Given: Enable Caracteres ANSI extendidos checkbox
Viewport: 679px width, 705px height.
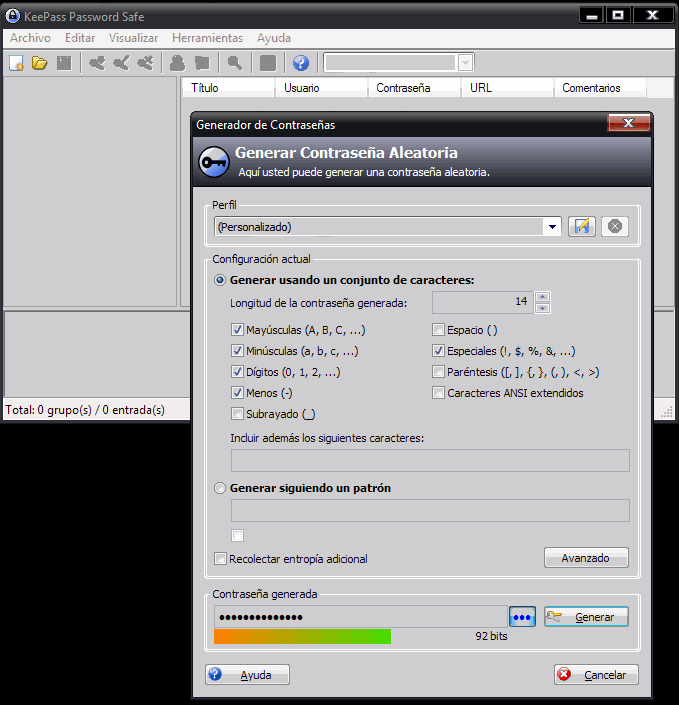Looking at the screenshot, I should pos(438,393).
